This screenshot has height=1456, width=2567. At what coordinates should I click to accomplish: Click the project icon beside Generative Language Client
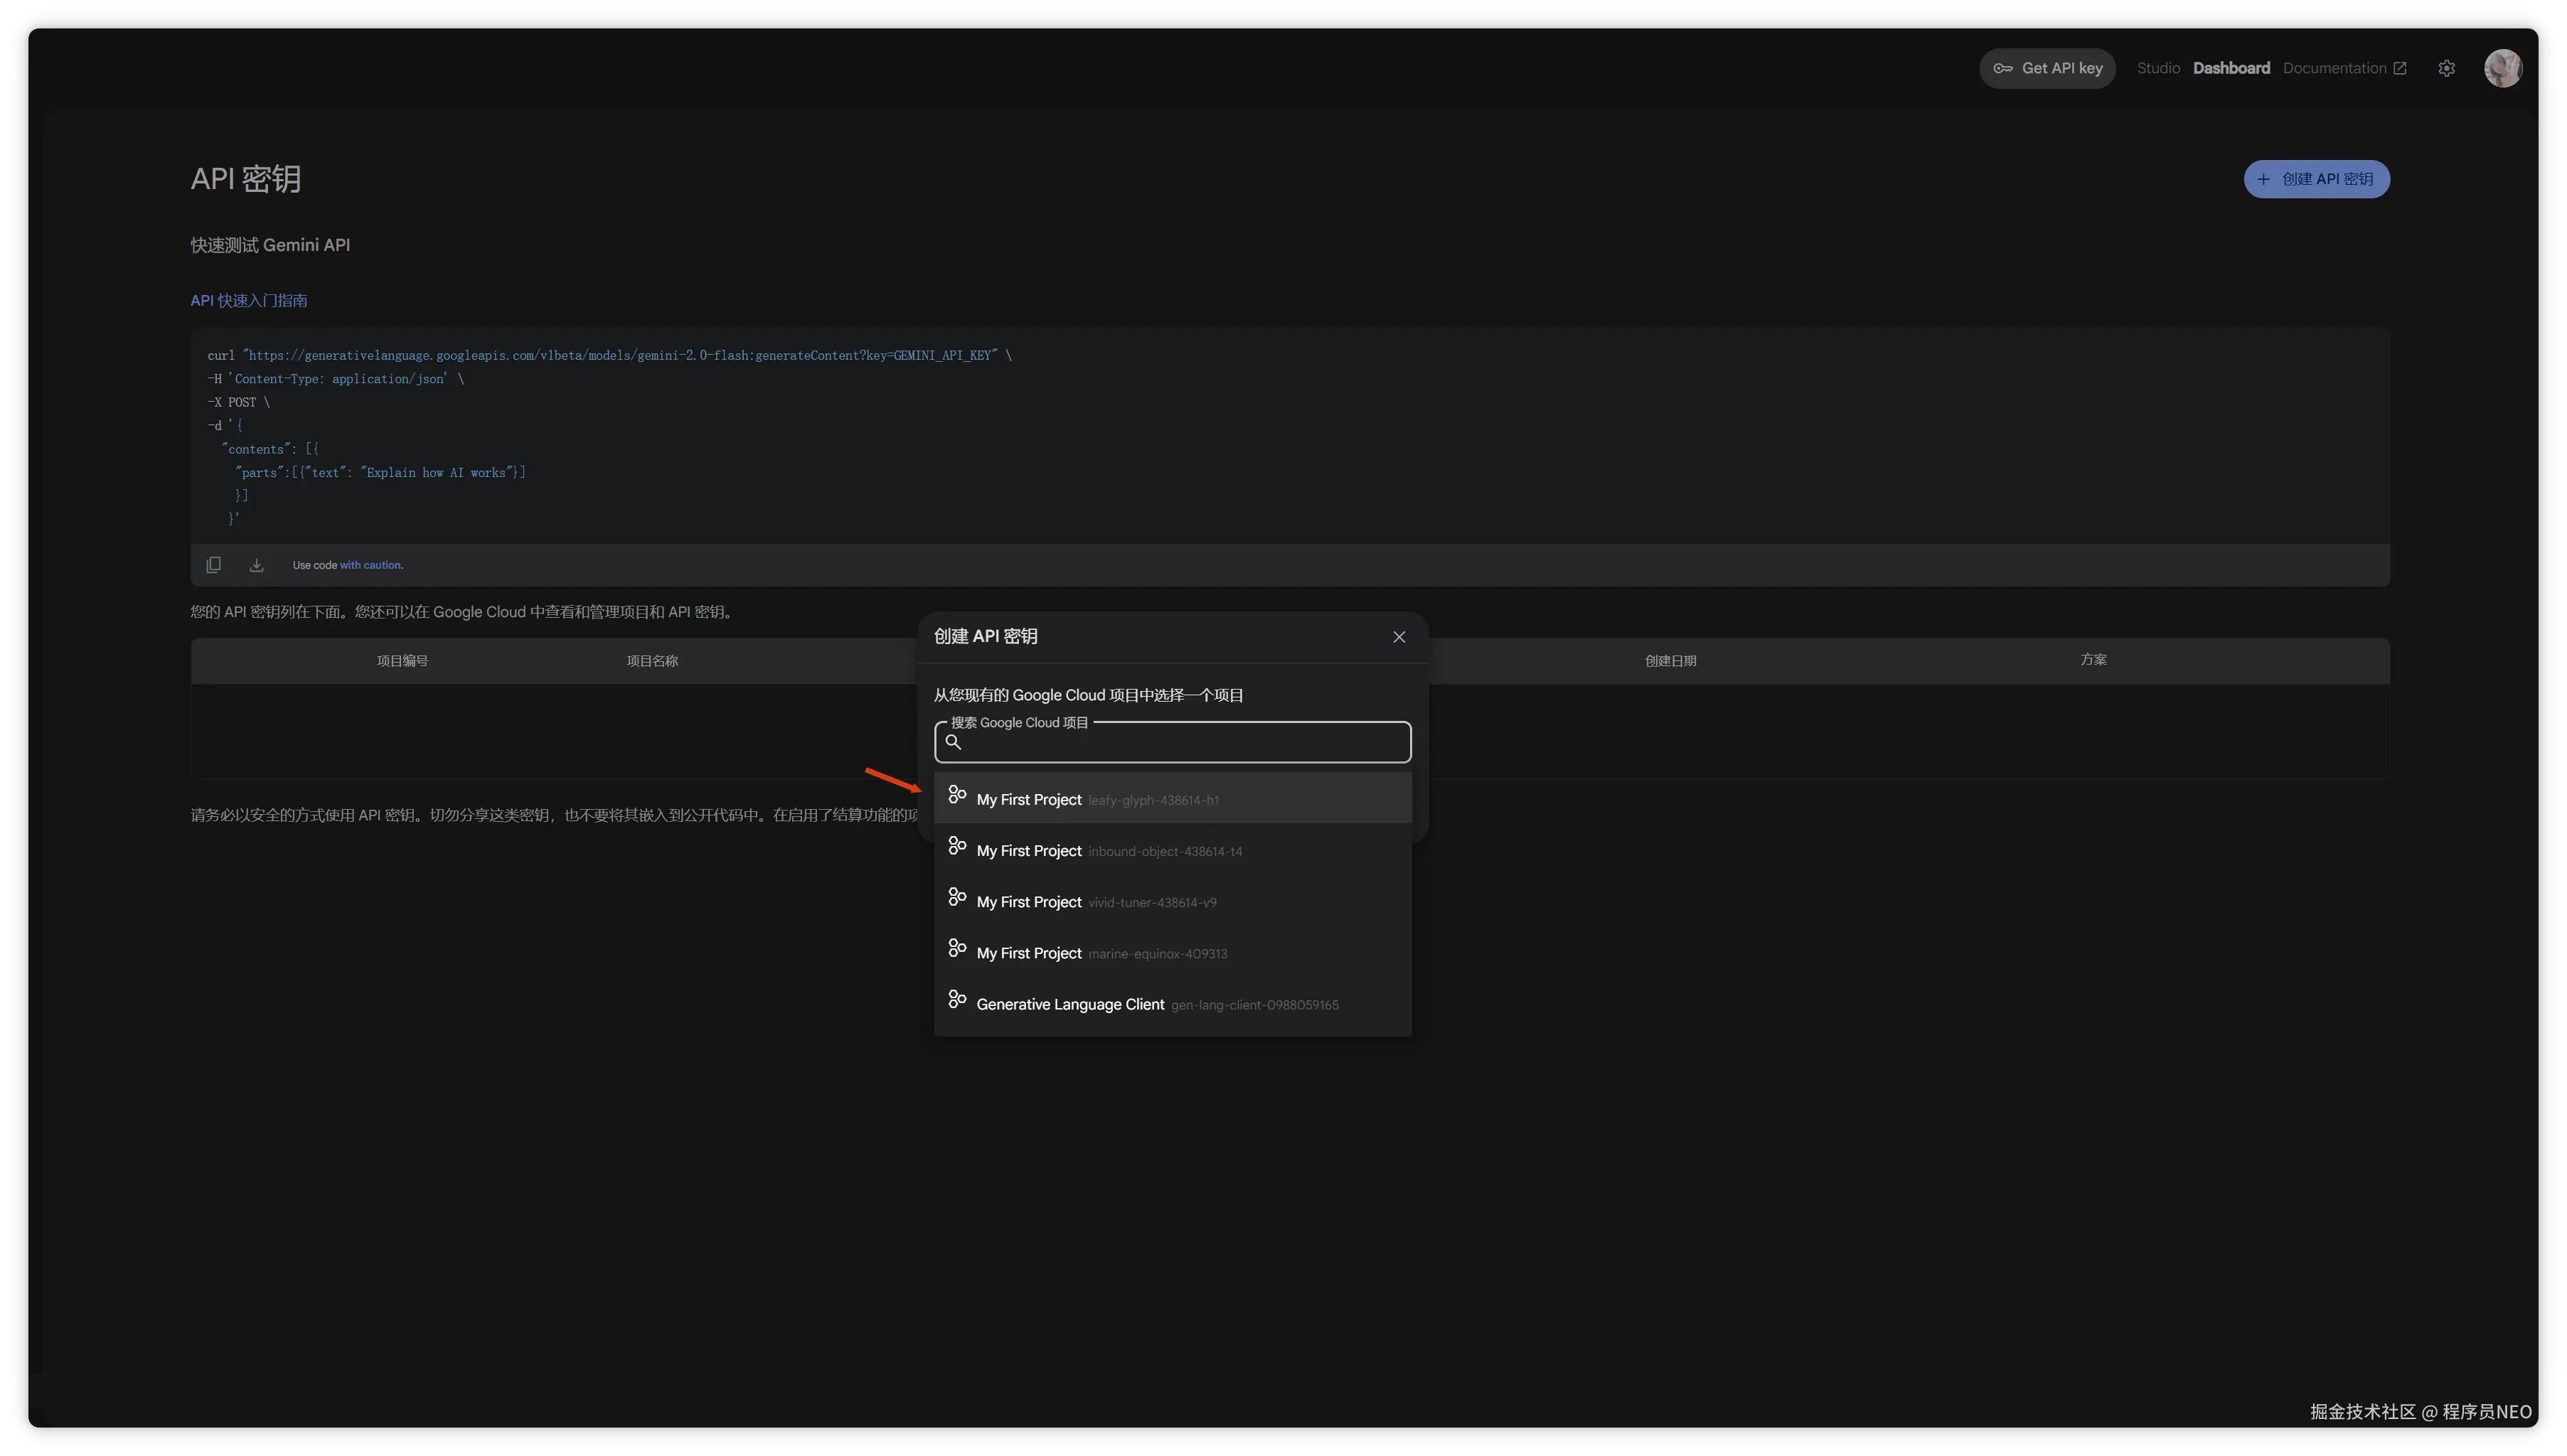point(957,999)
